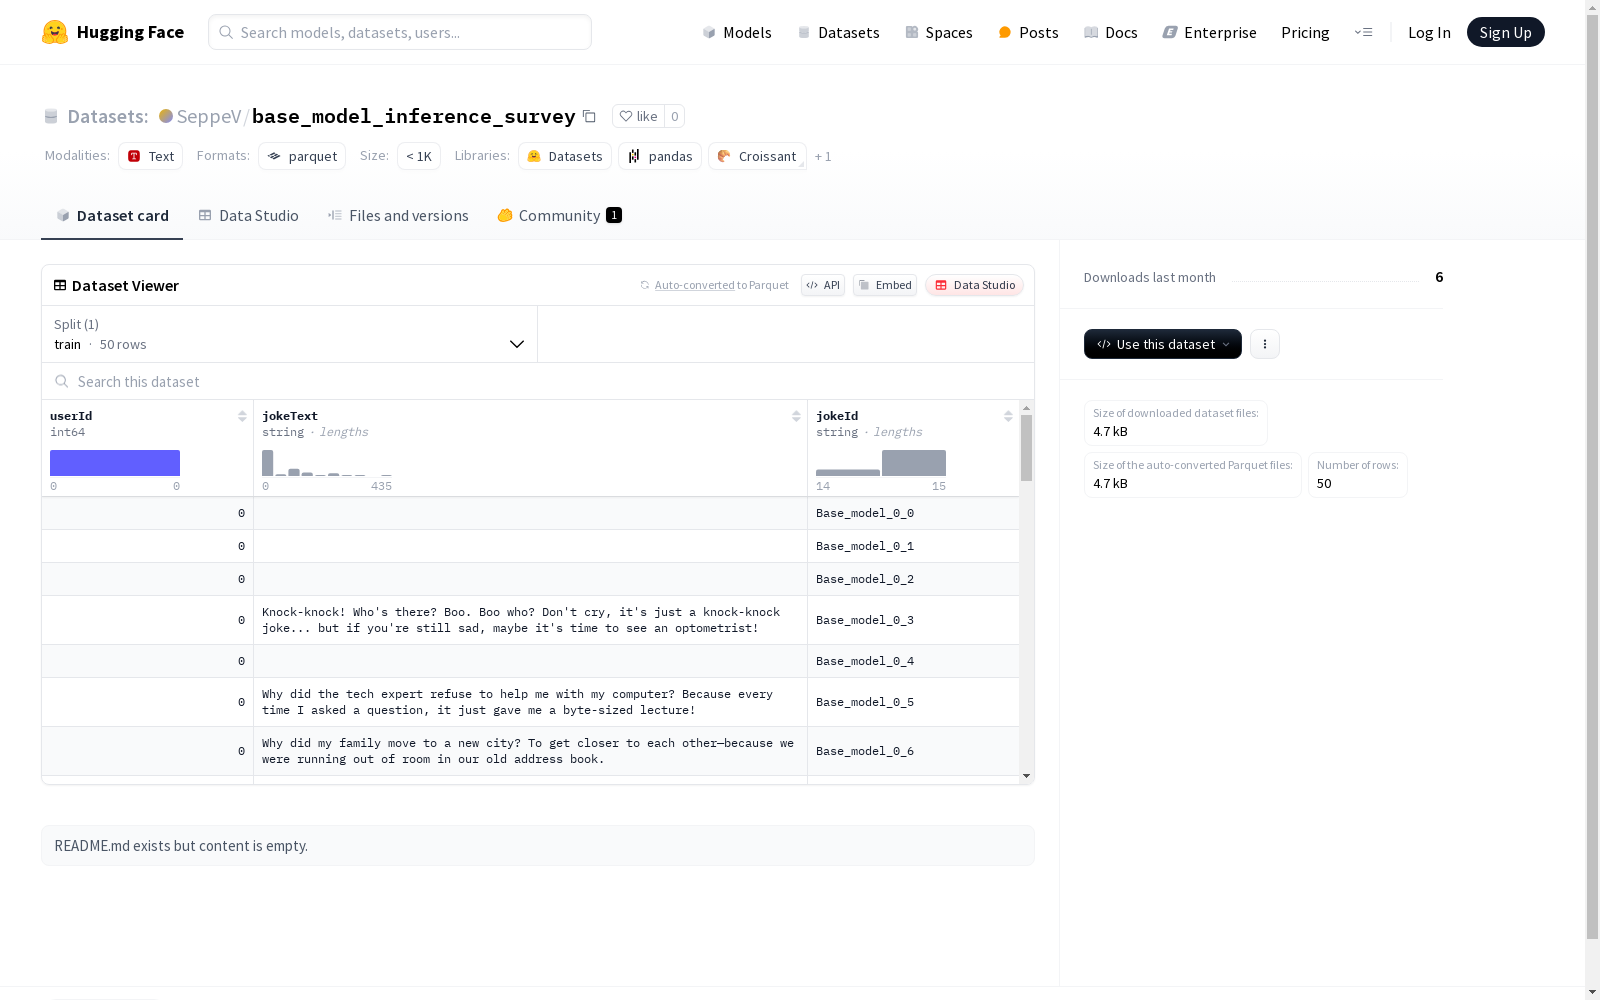Click the 'Why did the tech expert' joke cell
The height and width of the screenshot is (1000, 1600).
coord(530,702)
